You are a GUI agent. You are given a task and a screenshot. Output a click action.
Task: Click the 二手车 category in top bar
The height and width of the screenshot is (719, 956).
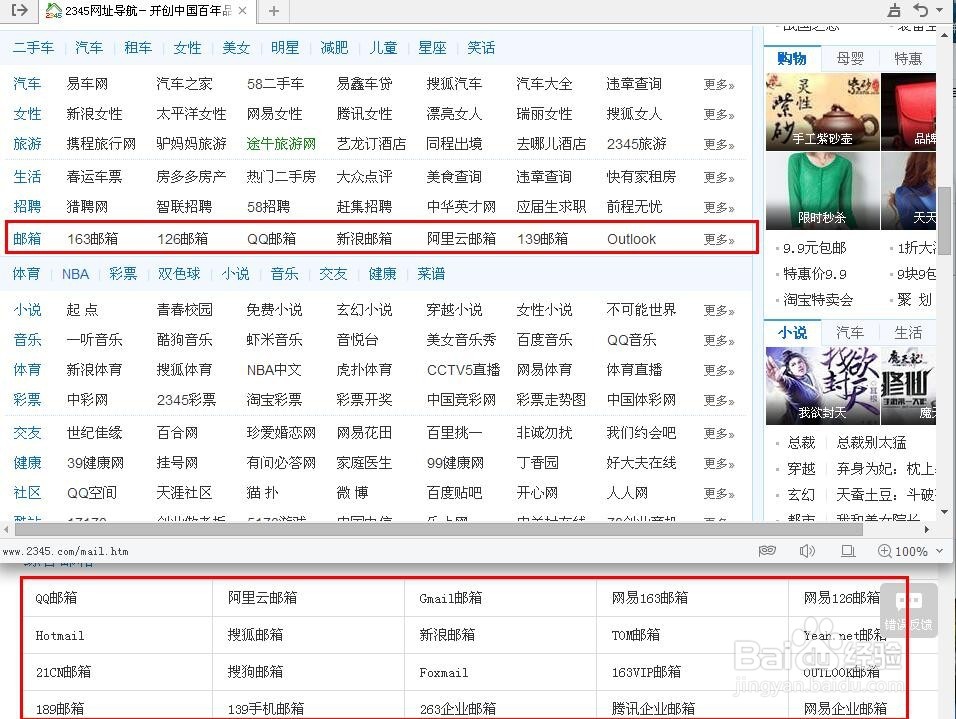[34, 48]
